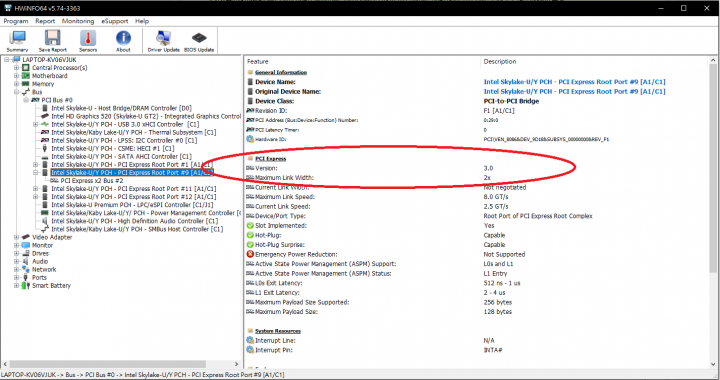Viewport: 720px width, 380px height.
Task: Expand the USB 3.0 xHCI Controller node
Action: [35, 124]
